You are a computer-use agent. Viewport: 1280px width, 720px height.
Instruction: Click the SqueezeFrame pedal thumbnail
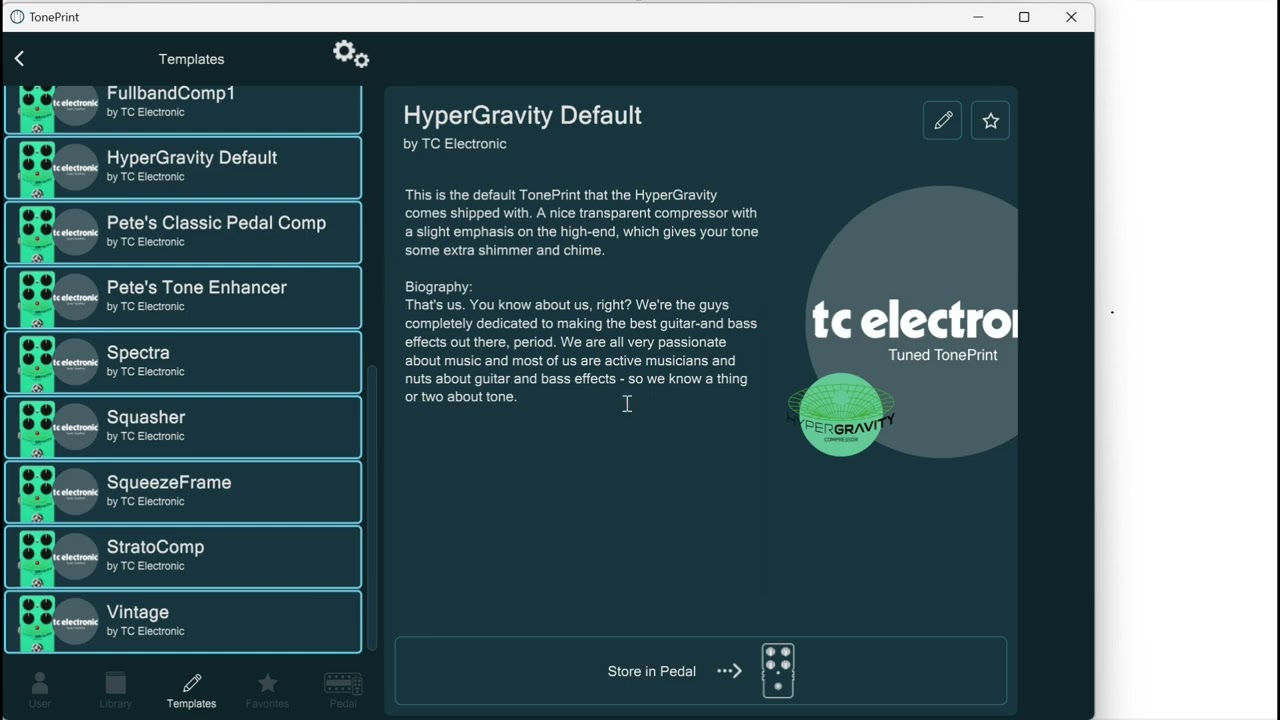(38, 492)
